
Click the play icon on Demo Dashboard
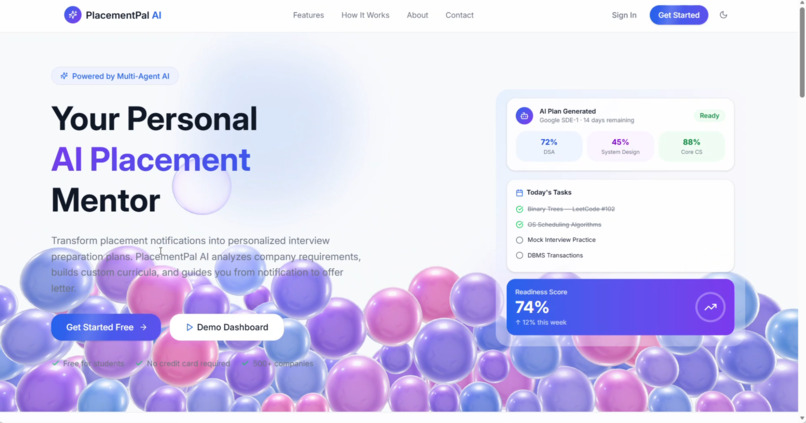(189, 327)
